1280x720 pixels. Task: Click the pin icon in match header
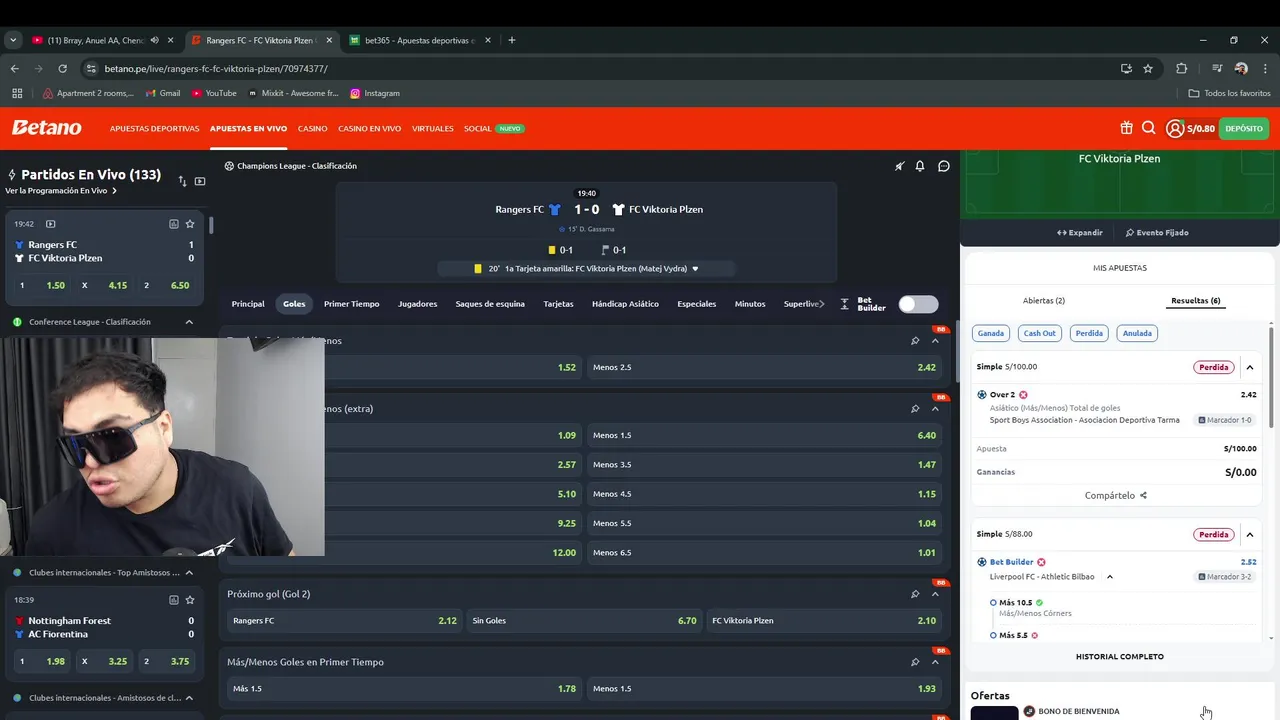[x=899, y=166]
